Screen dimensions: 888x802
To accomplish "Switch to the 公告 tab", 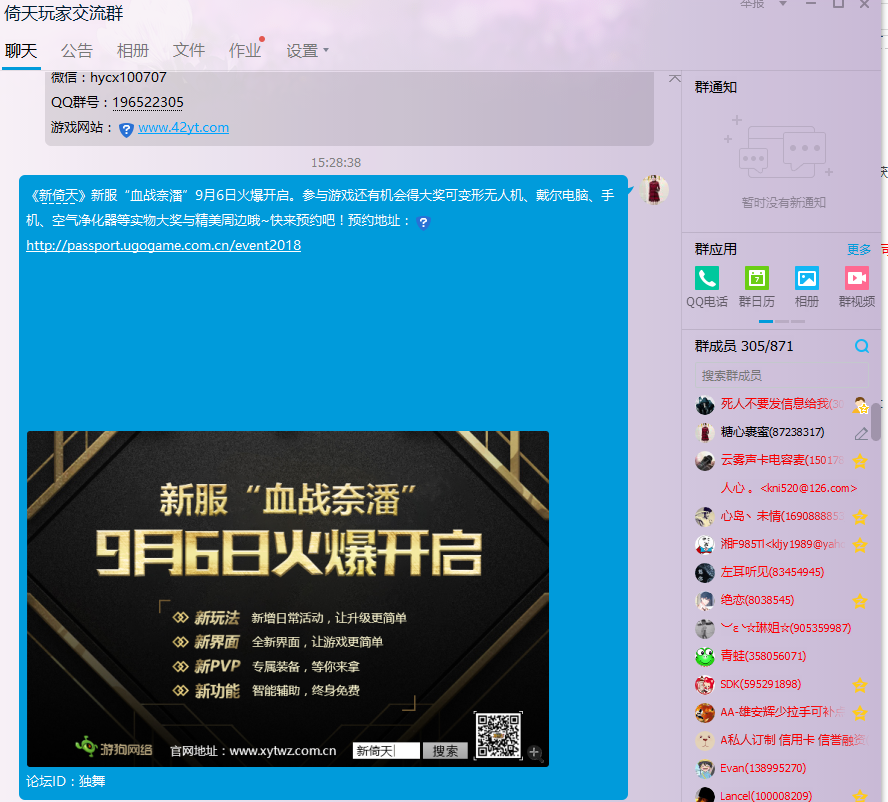I will (x=76, y=51).
